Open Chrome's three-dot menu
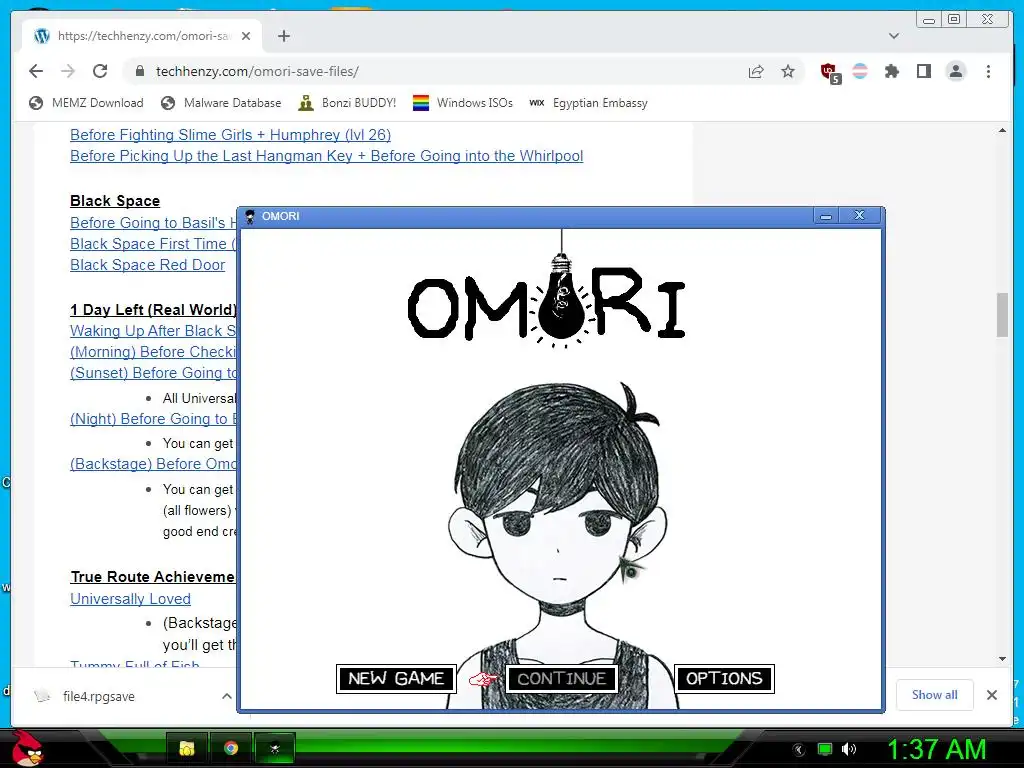Image resolution: width=1024 pixels, height=768 pixels. point(988,71)
